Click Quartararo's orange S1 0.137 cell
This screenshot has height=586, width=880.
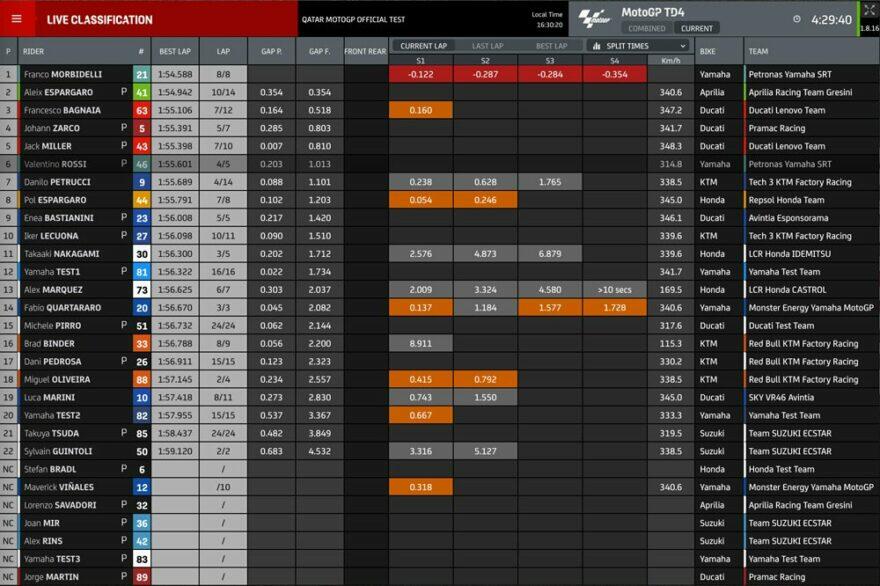tap(421, 308)
